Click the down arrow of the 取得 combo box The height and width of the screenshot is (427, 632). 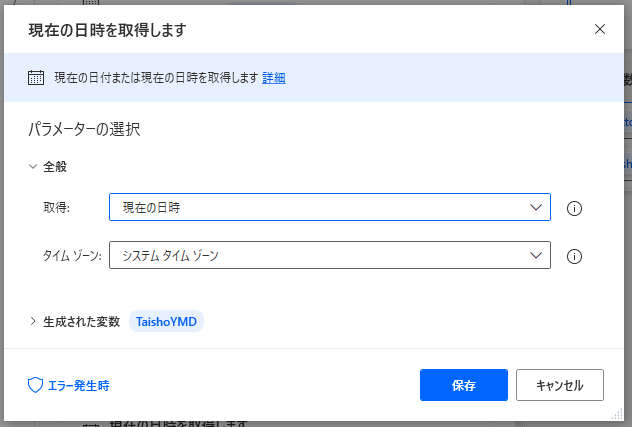[533, 208]
